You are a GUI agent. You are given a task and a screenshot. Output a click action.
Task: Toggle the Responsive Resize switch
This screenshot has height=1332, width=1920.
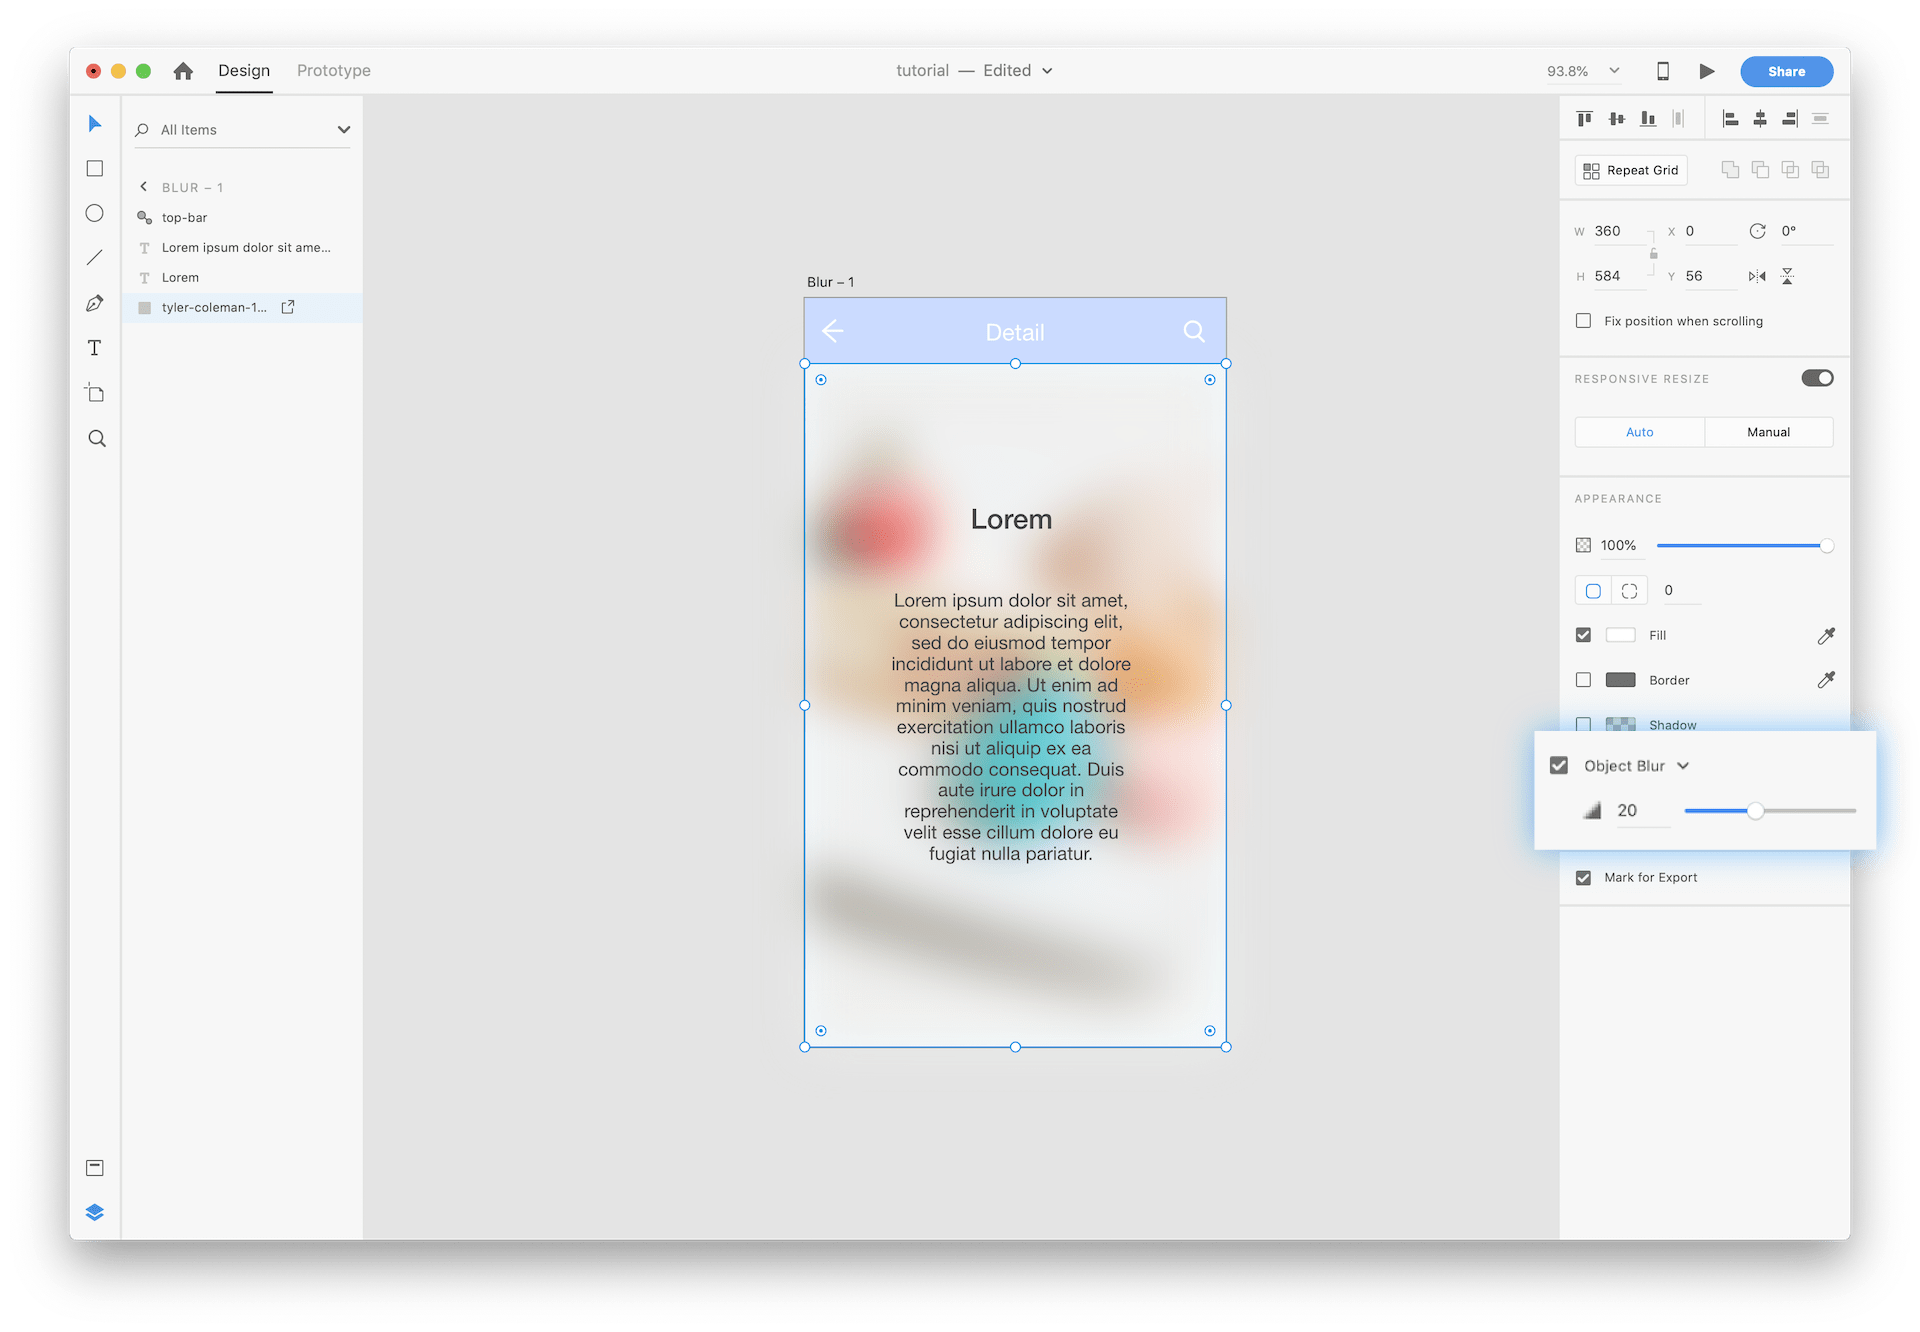pos(1817,378)
